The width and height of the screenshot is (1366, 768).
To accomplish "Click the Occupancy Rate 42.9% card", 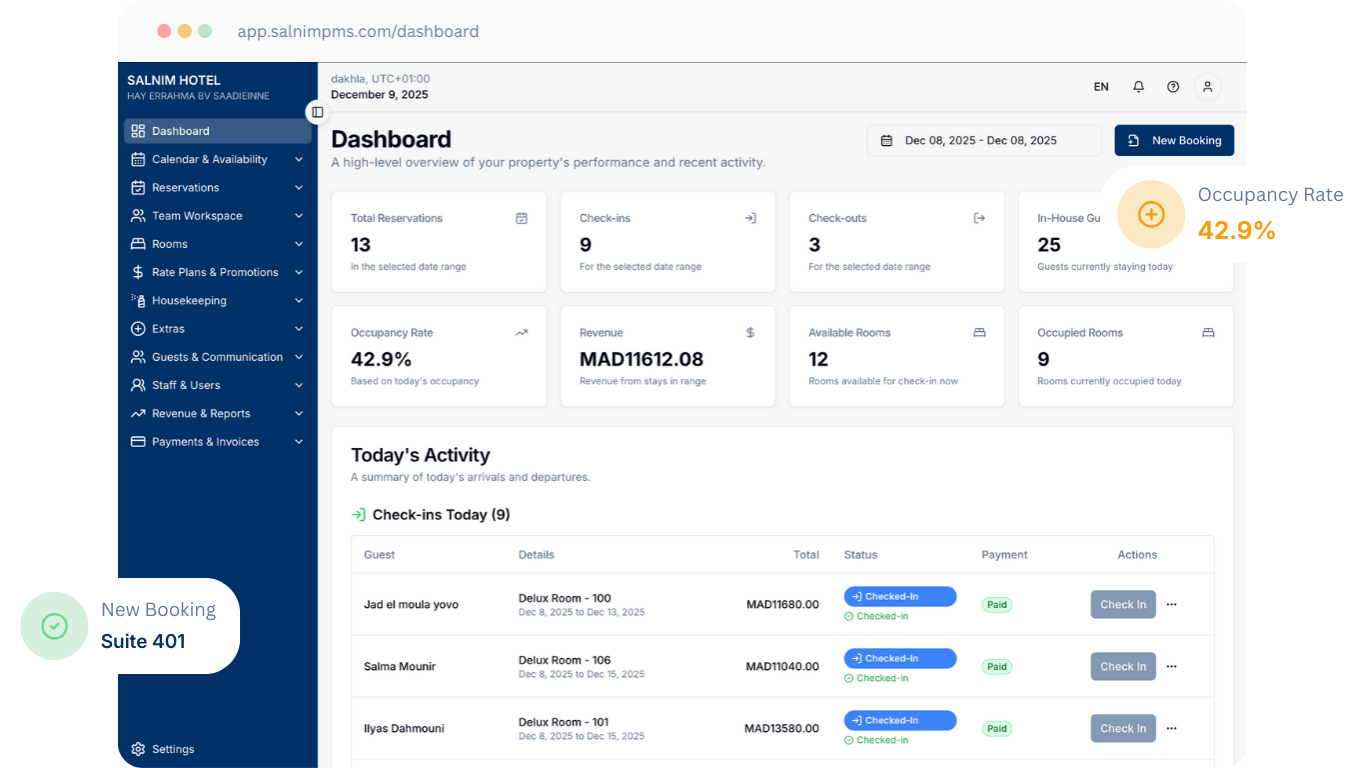I will 438,356.
